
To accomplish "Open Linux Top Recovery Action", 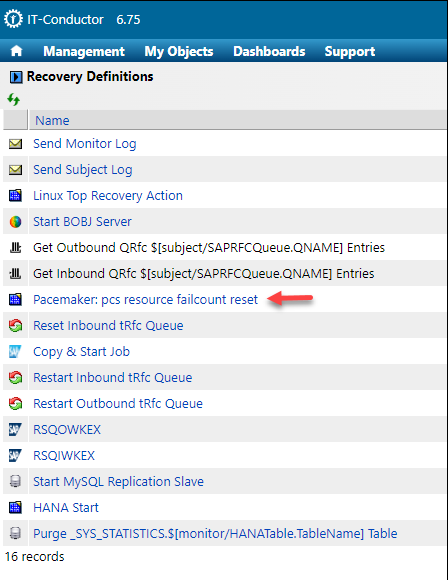I will (108, 196).
